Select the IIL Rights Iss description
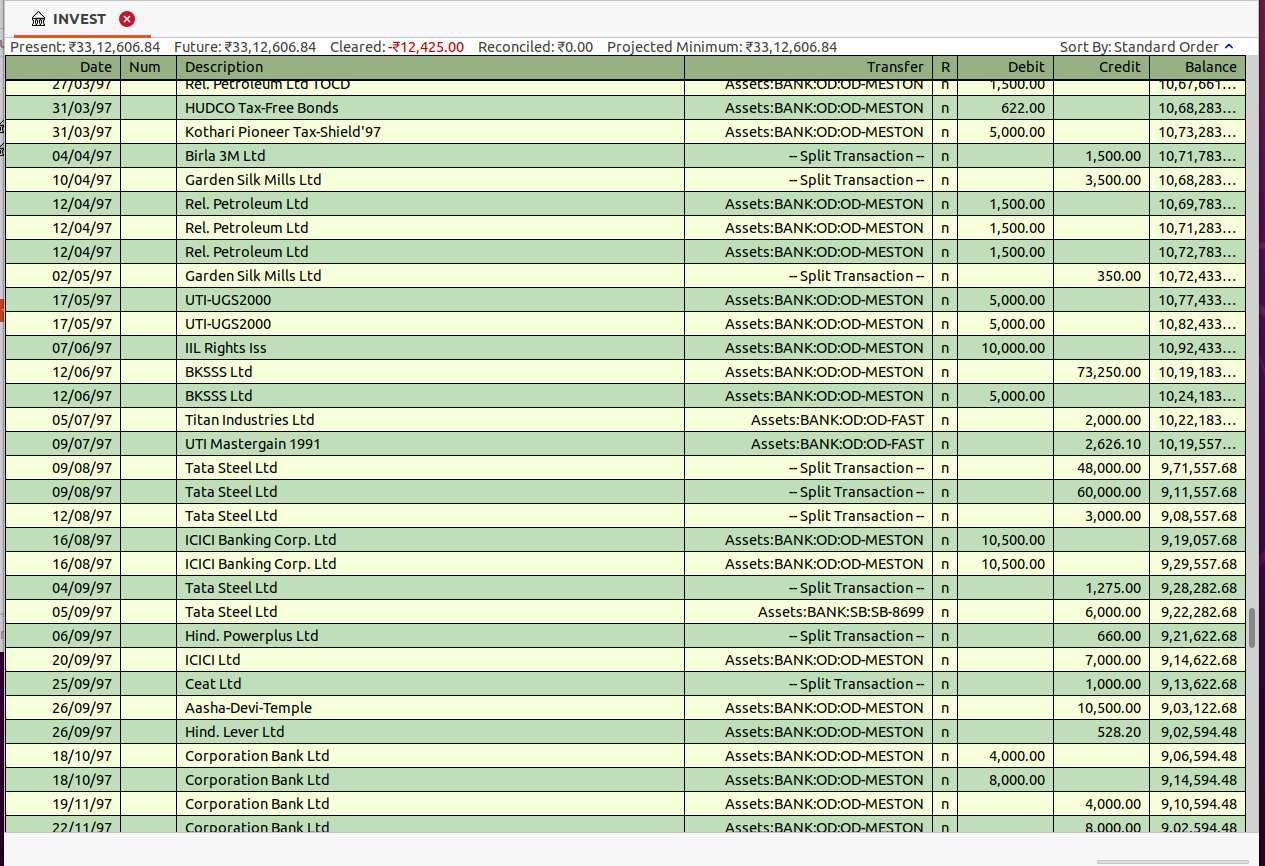The width and height of the screenshot is (1265, 866). coord(226,348)
